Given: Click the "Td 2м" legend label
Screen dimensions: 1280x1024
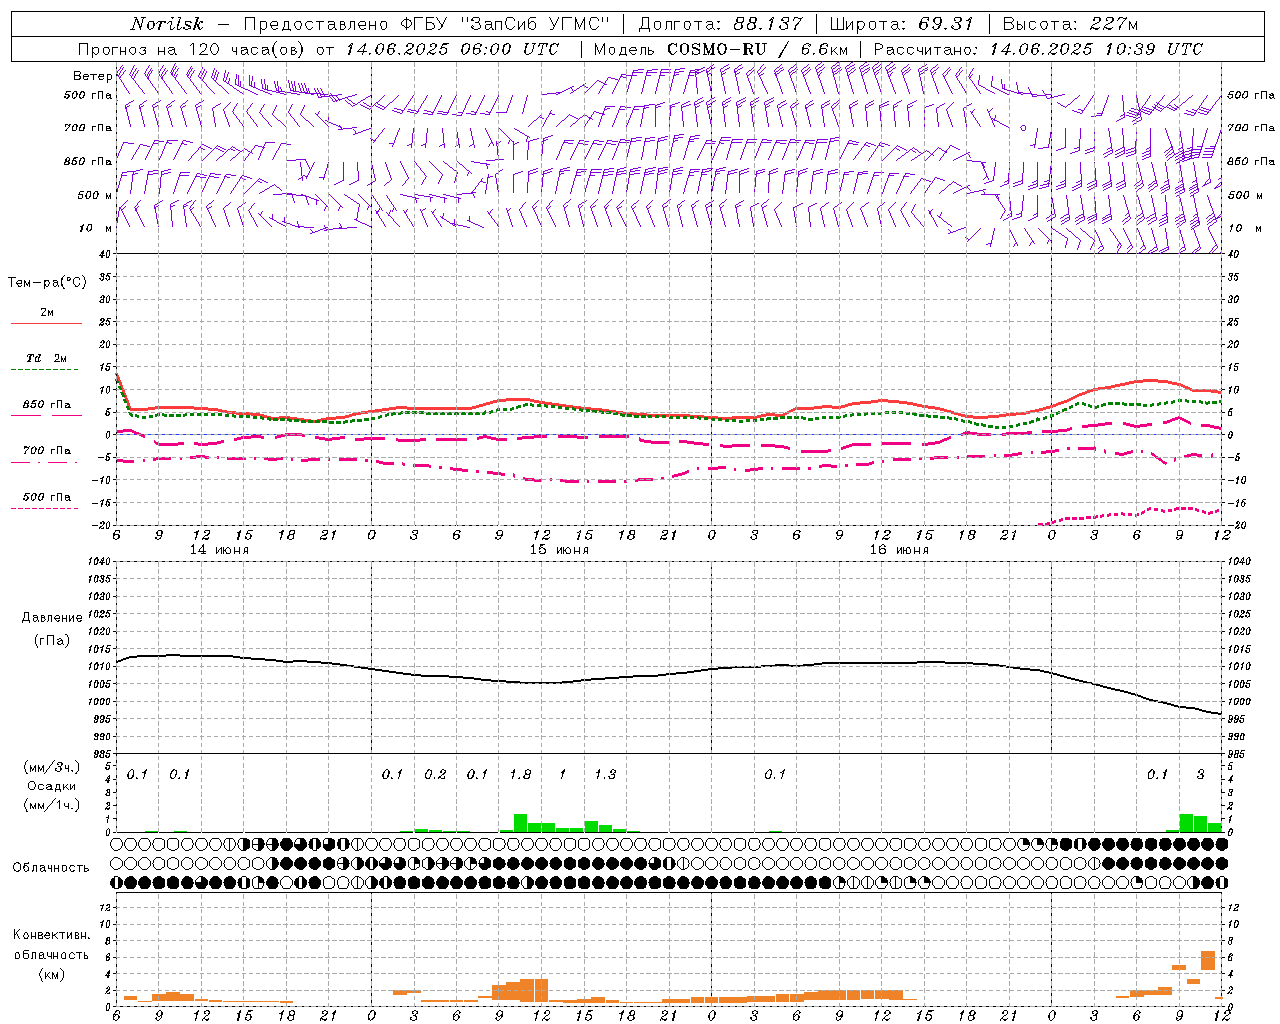Looking at the screenshot, I should coord(46,358).
